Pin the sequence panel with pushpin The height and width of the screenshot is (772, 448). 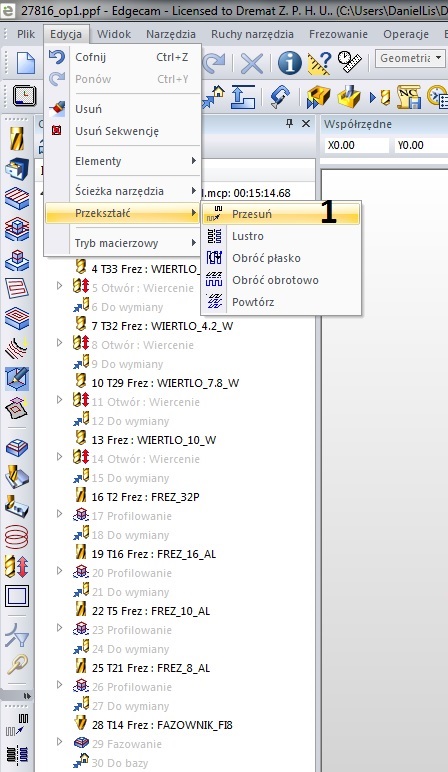(289, 124)
